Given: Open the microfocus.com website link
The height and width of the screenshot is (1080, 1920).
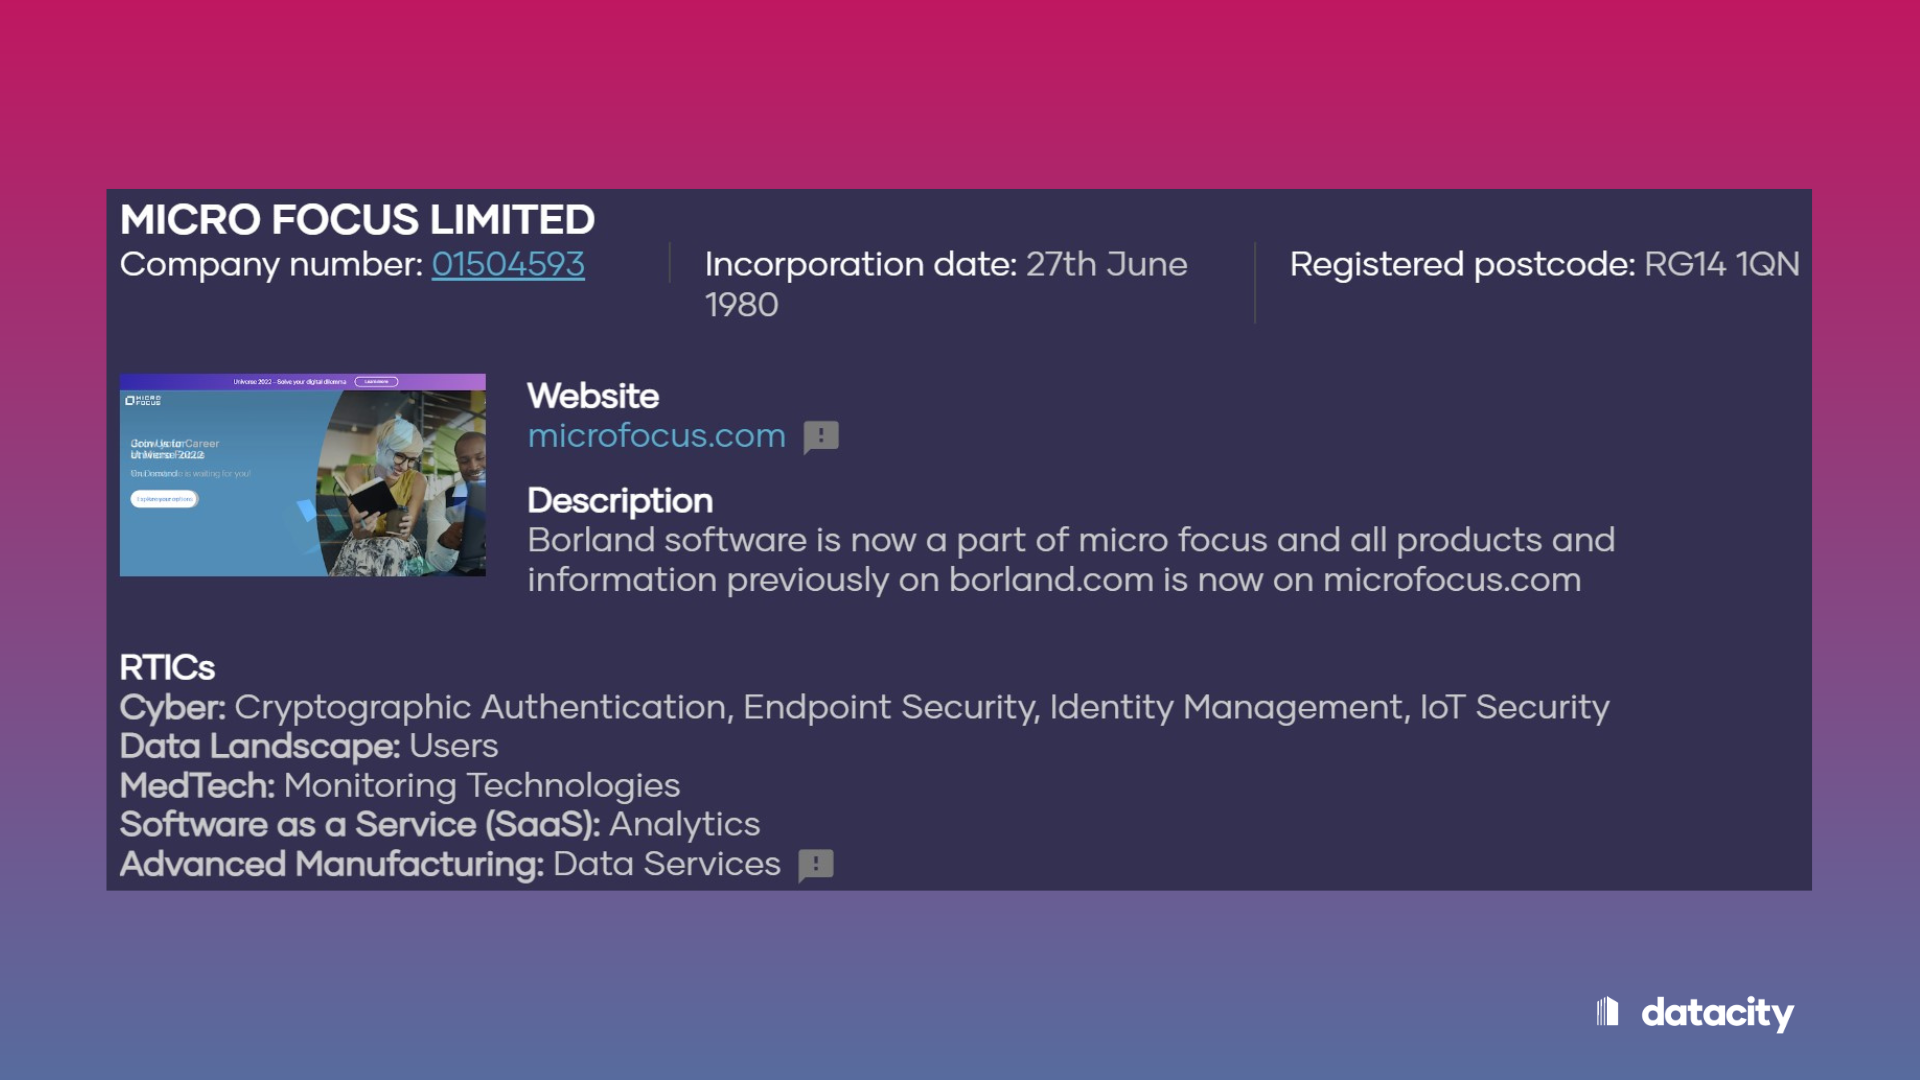Looking at the screenshot, I should [x=656, y=436].
